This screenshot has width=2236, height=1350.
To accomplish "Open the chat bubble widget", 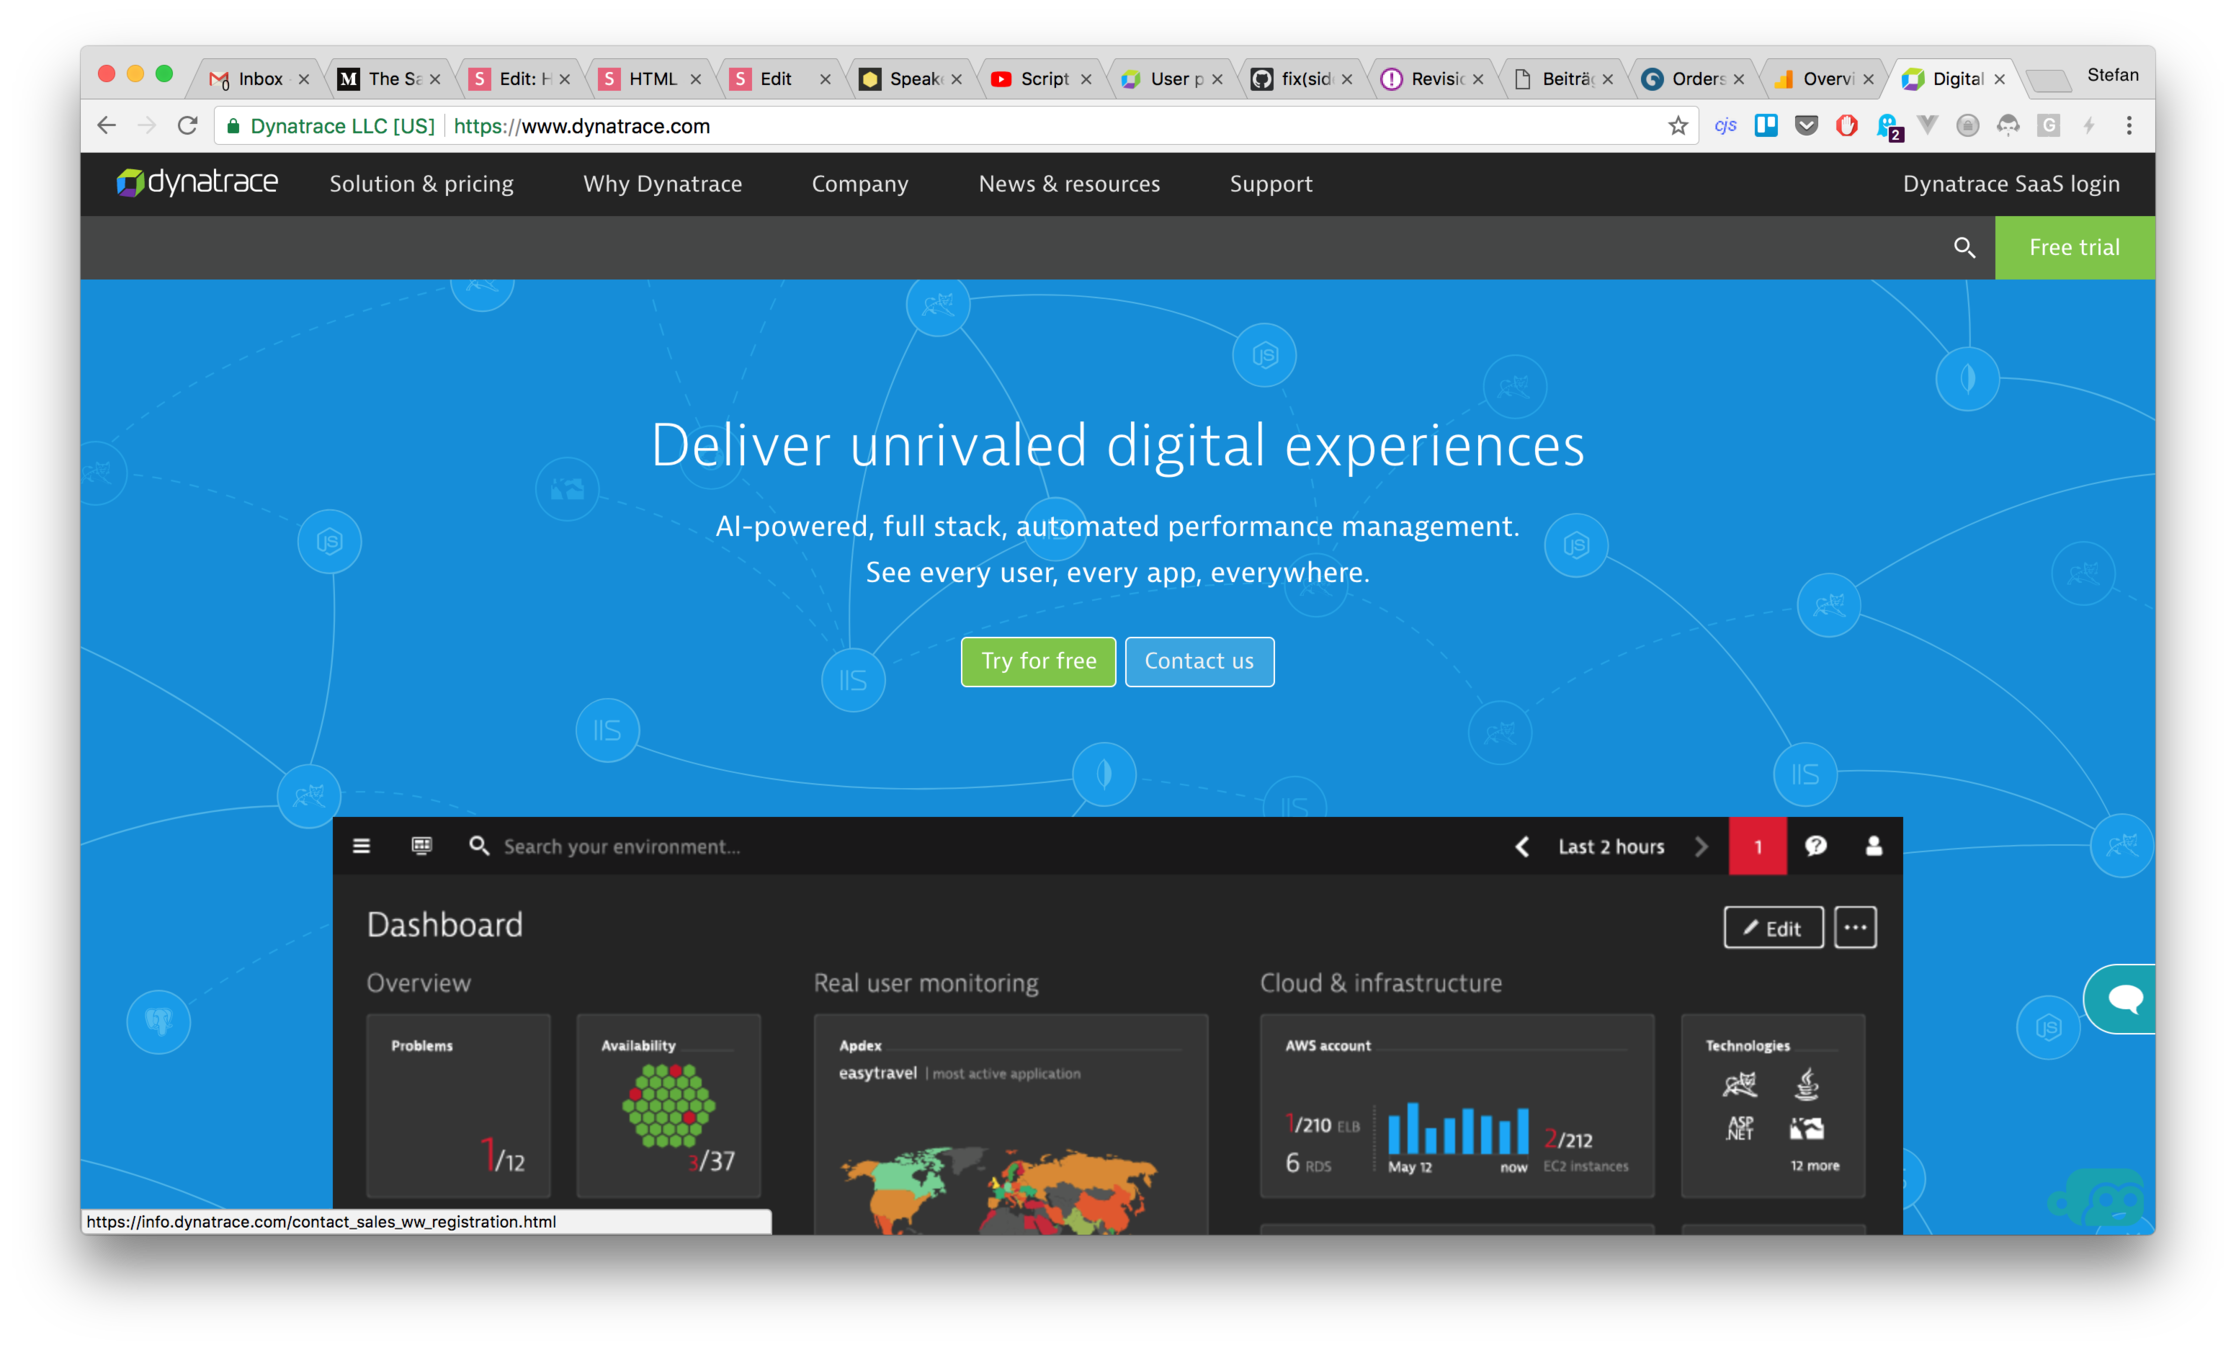I will click(2123, 998).
